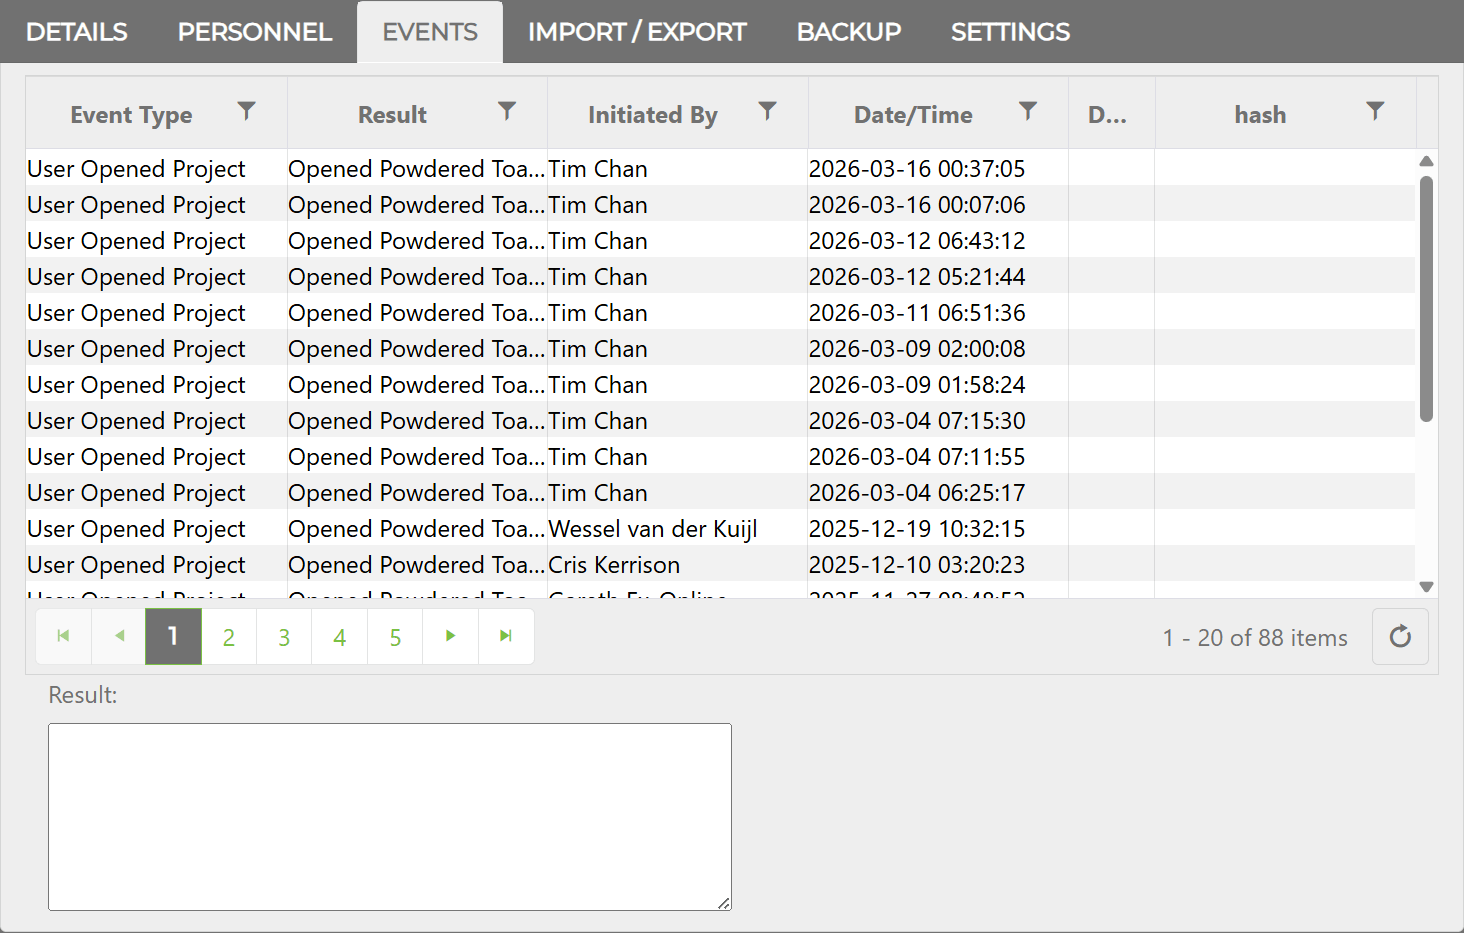Screen dimensions: 1464x933
Task: Open the Initiated By column filter
Action: pos(767,111)
